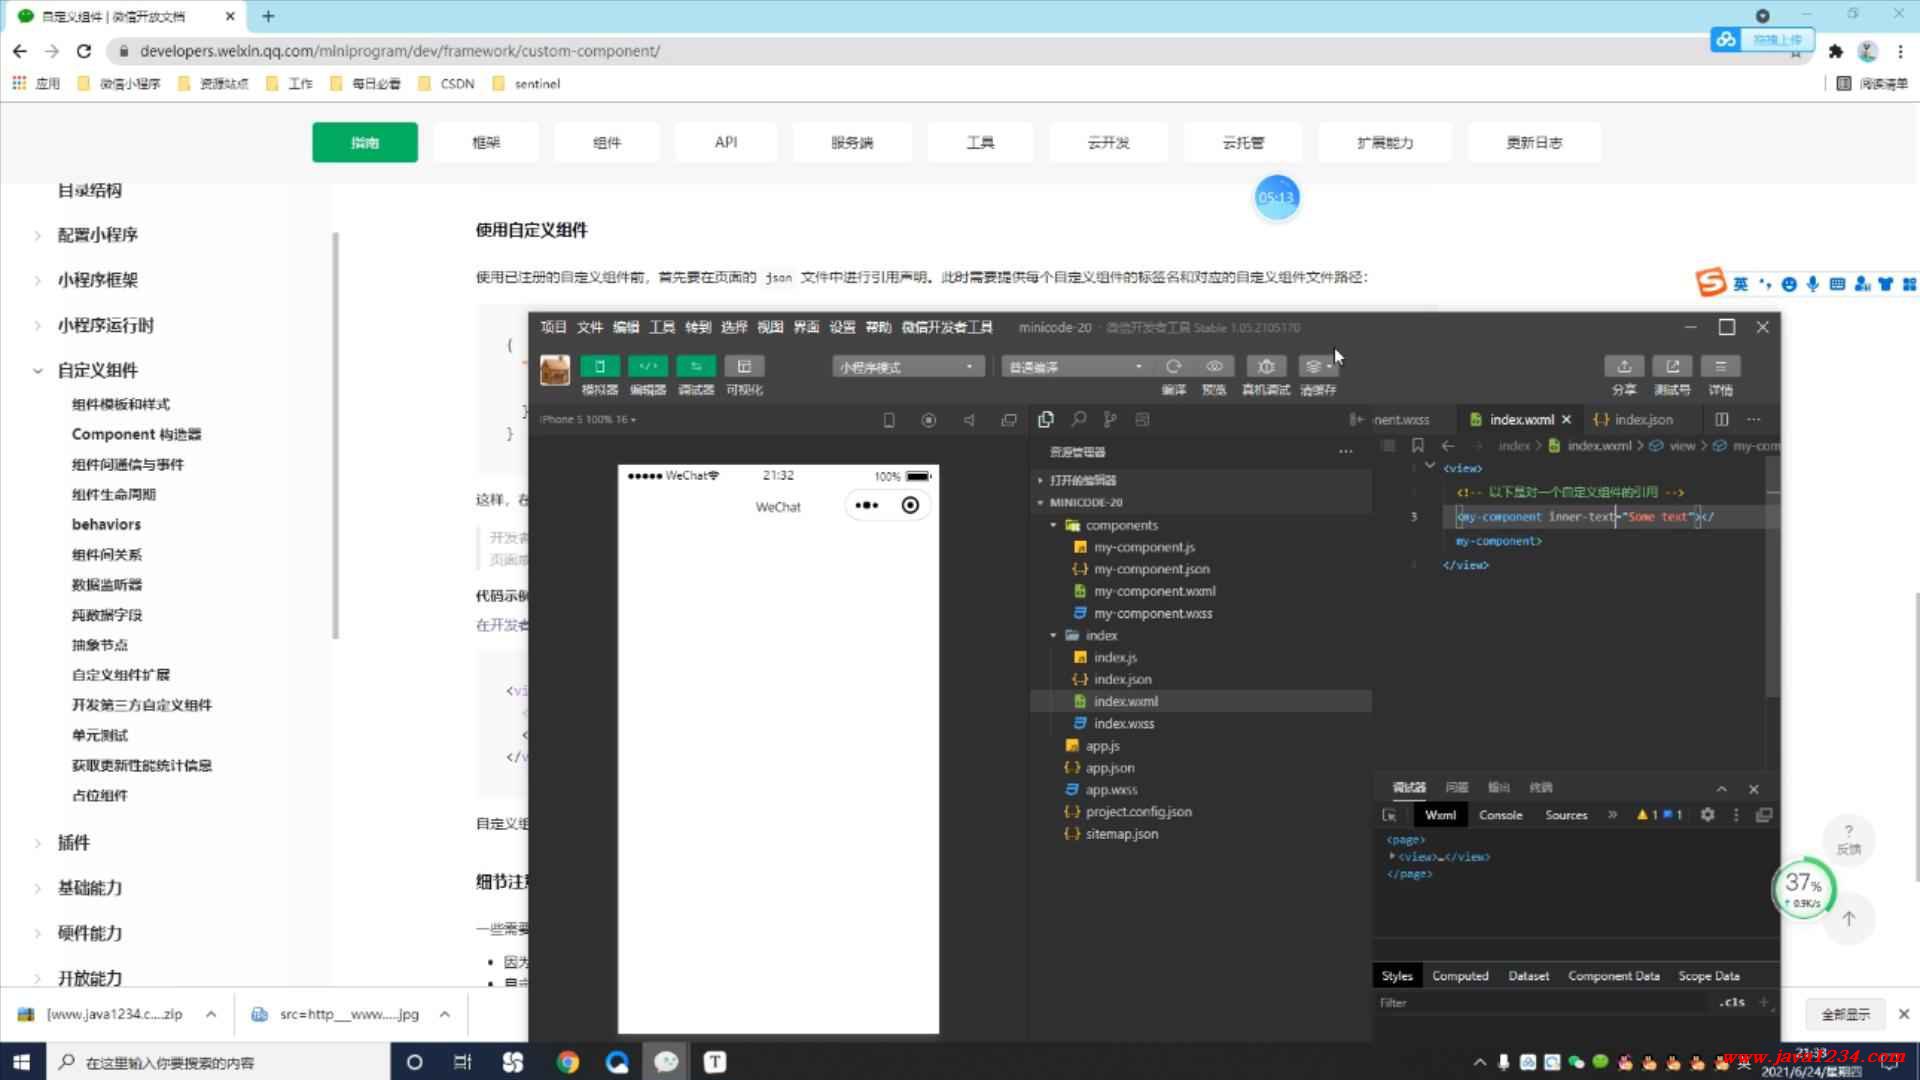
Task: Click the phone rotate device icon
Action: coord(889,420)
